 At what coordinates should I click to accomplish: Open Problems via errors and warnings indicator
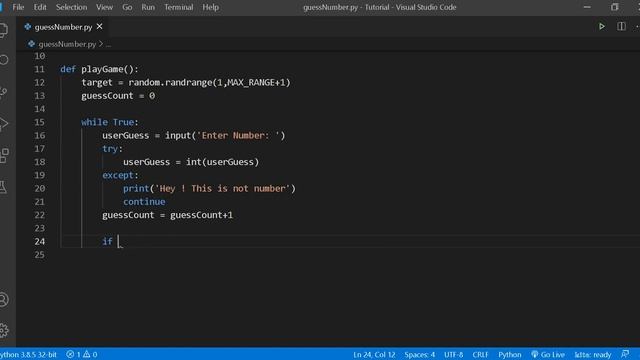click(82, 354)
